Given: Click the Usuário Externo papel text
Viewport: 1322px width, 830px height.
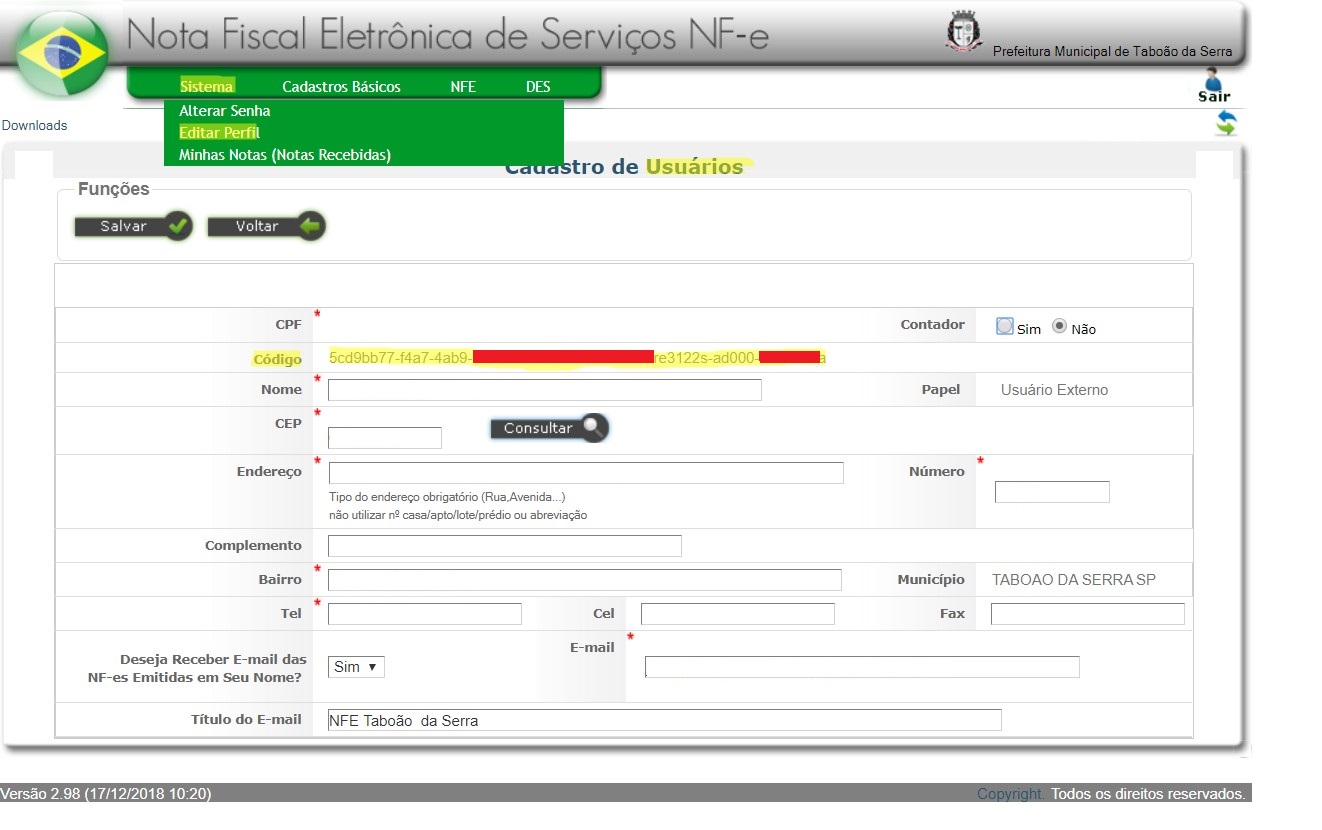Looking at the screenshot, I should pos(1054,390).
